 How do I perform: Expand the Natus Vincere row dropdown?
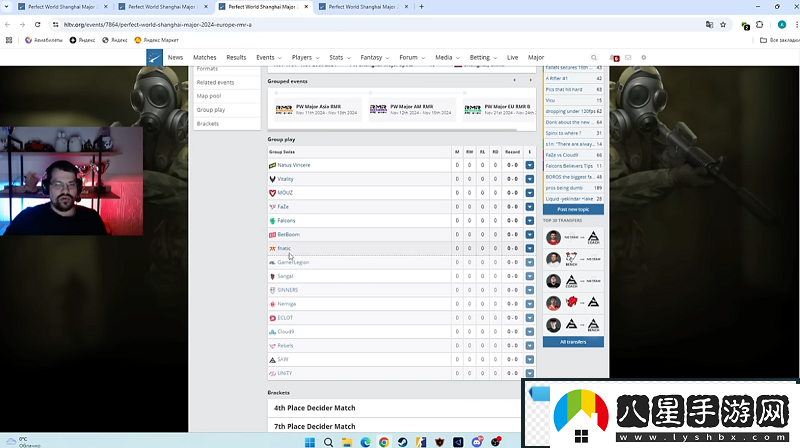coord(530,165)
